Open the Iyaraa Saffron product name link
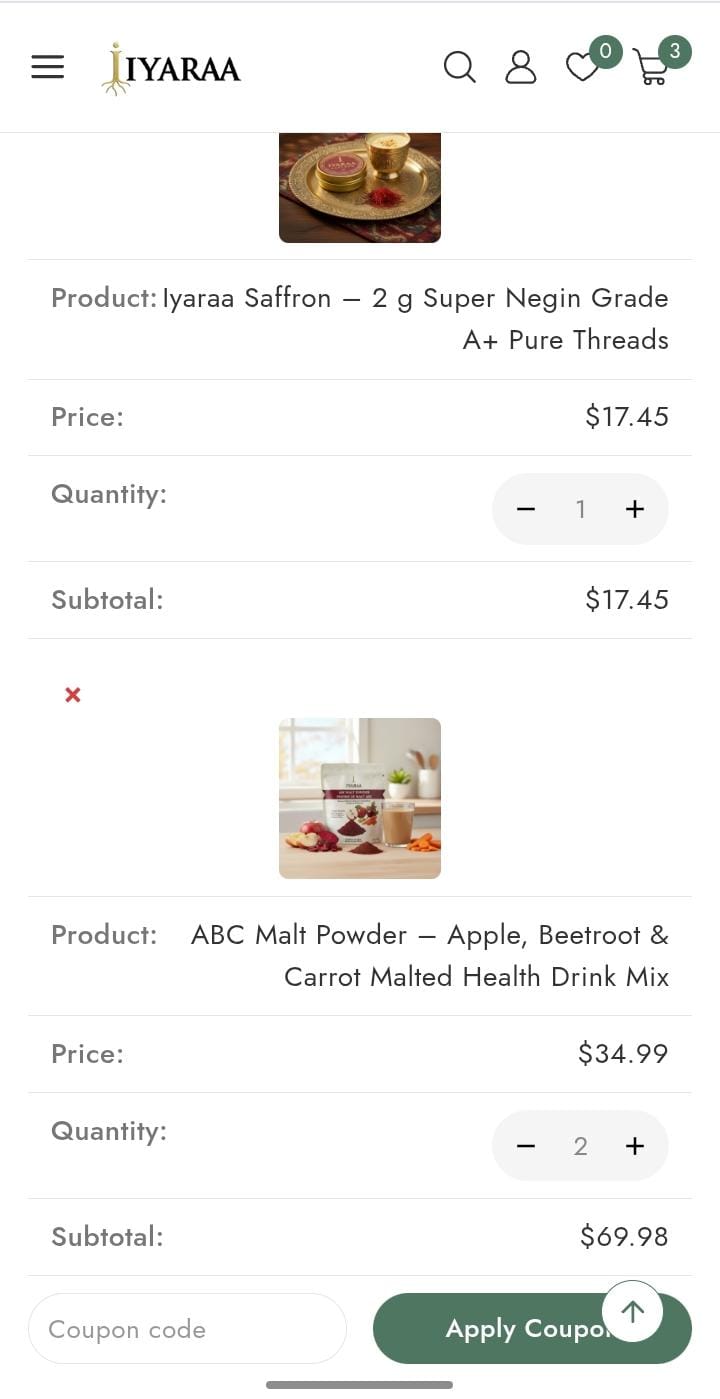 pos(416,318)
